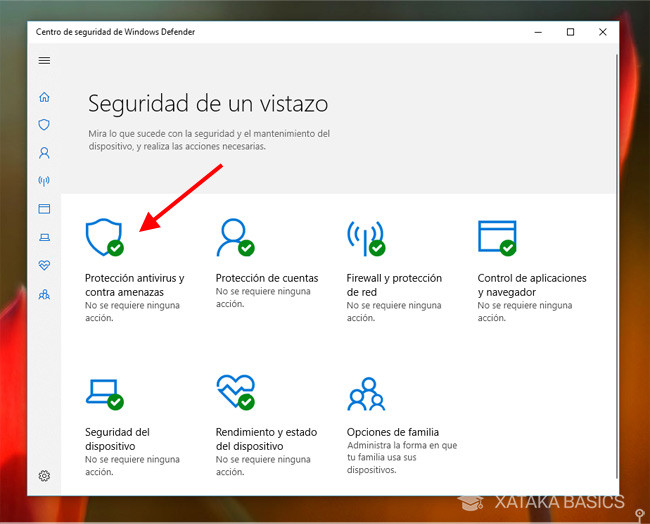Go to Home in the sidebar
650x524 pixels.
(44, 97)
